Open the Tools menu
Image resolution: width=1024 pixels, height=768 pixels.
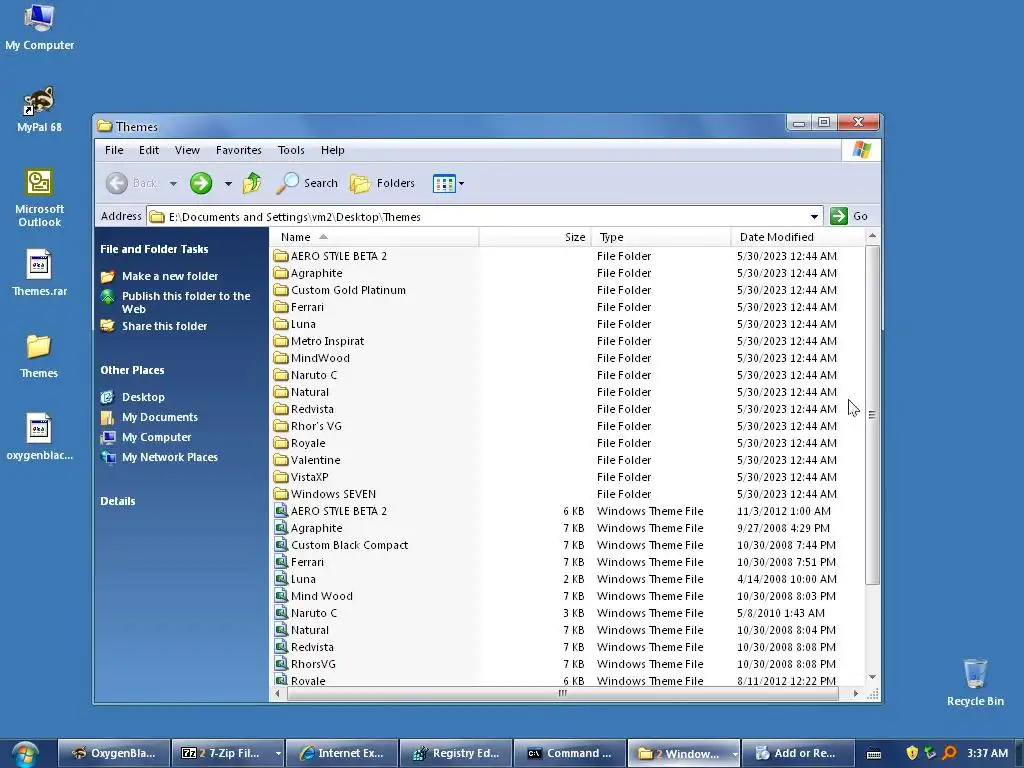pyautogui.click(x=291, y=150)
